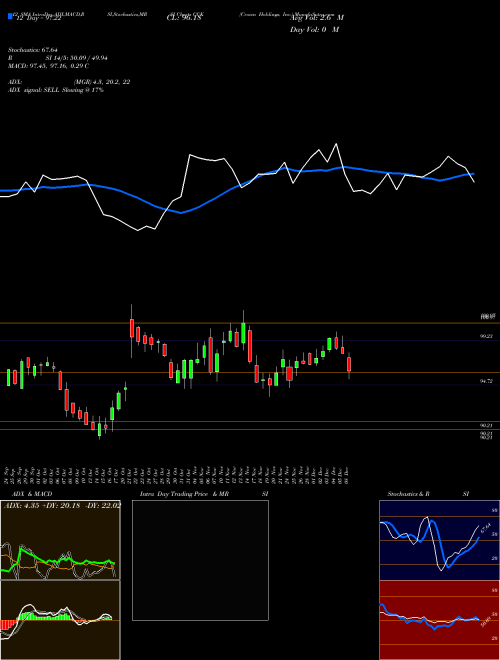The height and width of the screenshot is (660, 500).
Task: Click the tallest red candlestick at the gap up
Action: click(x=132, y=328)
